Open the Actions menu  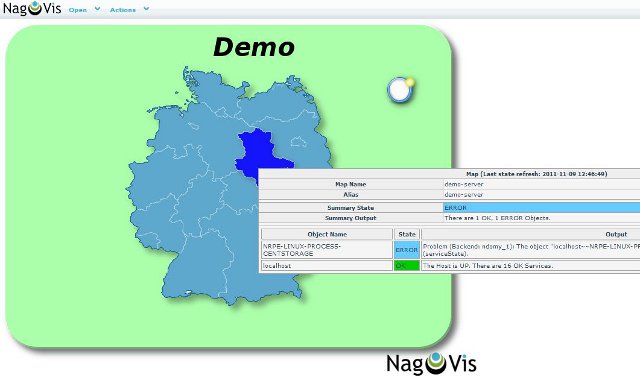coord(122,10)
